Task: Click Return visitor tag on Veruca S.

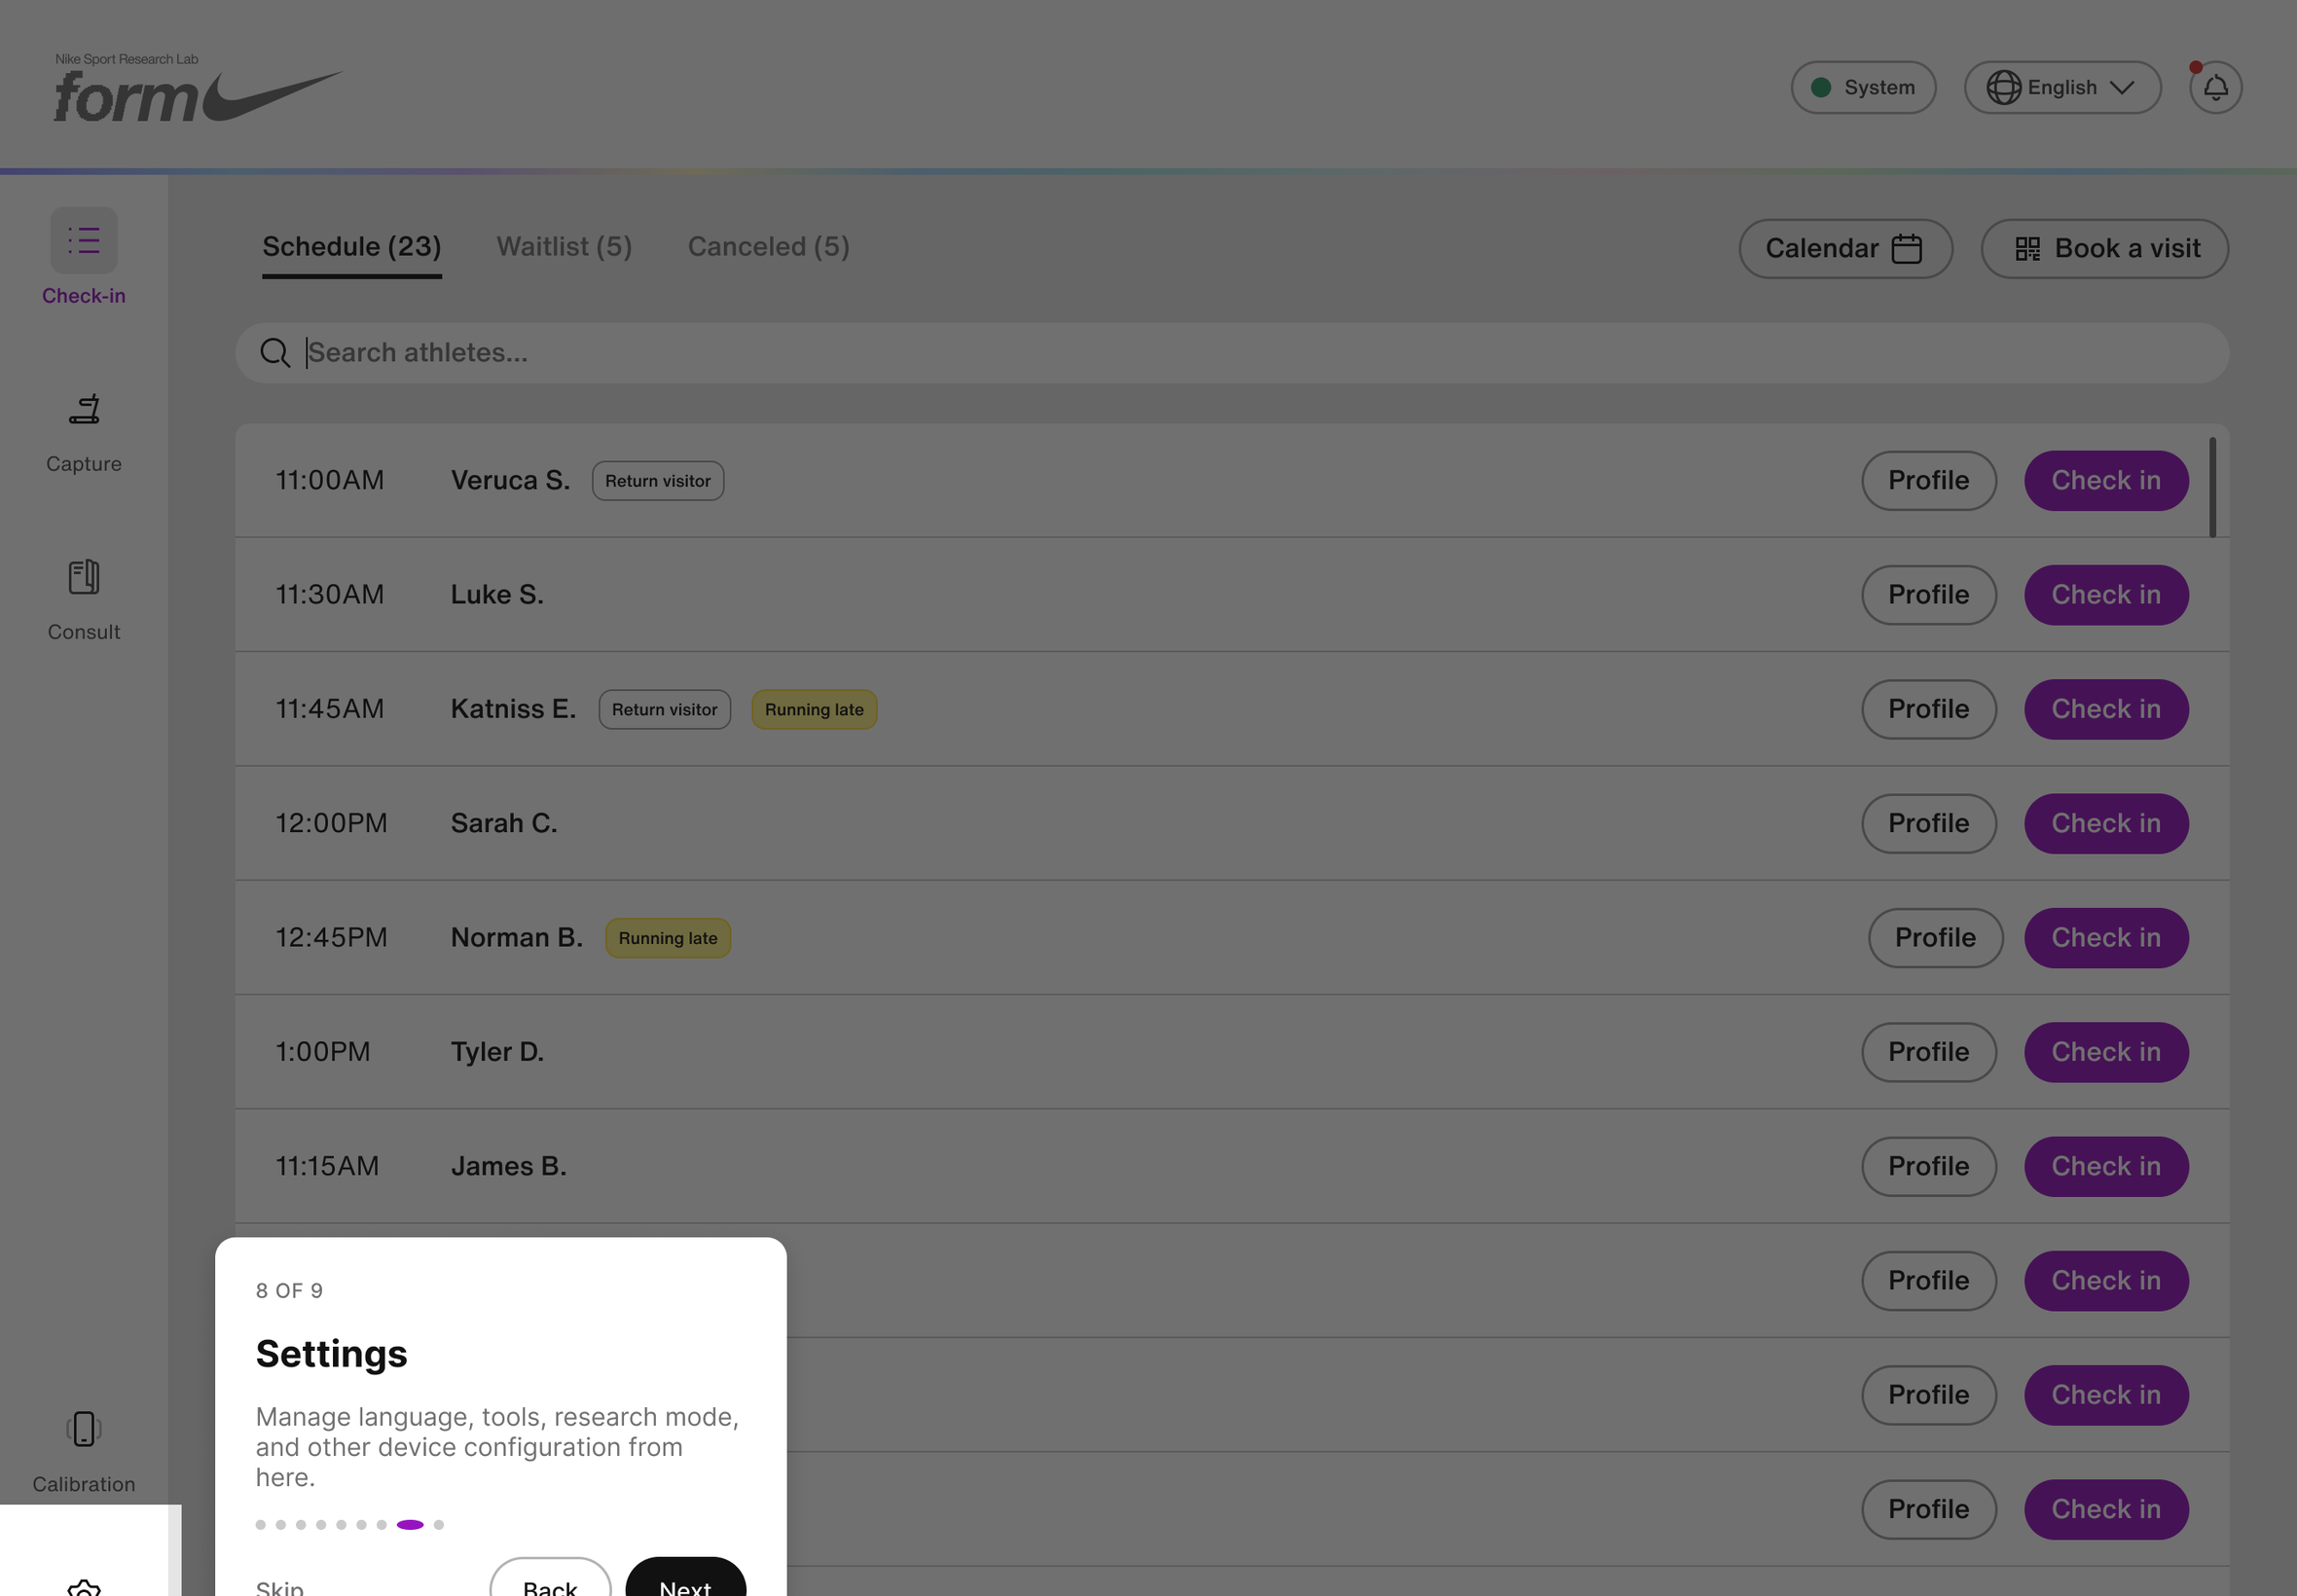Action: pos(658,481)
